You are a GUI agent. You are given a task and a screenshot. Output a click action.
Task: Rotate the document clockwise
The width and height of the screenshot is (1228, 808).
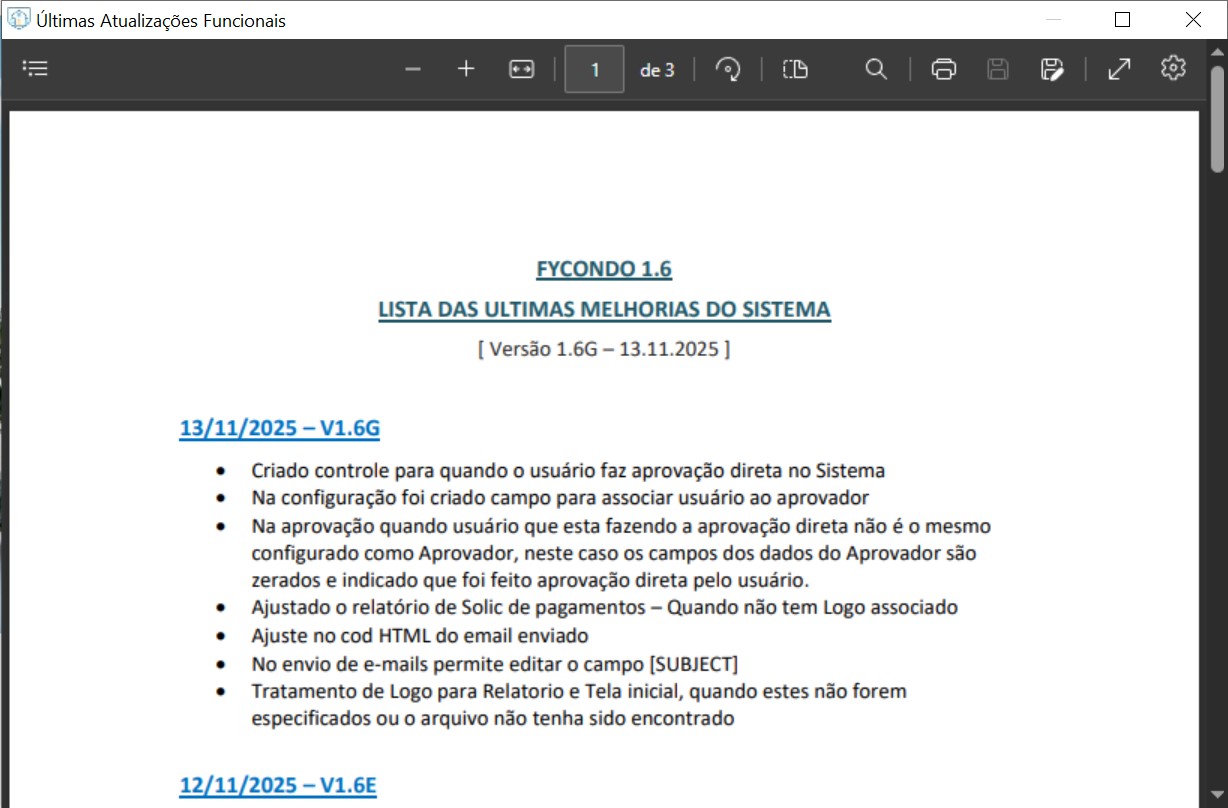[728, 69]
